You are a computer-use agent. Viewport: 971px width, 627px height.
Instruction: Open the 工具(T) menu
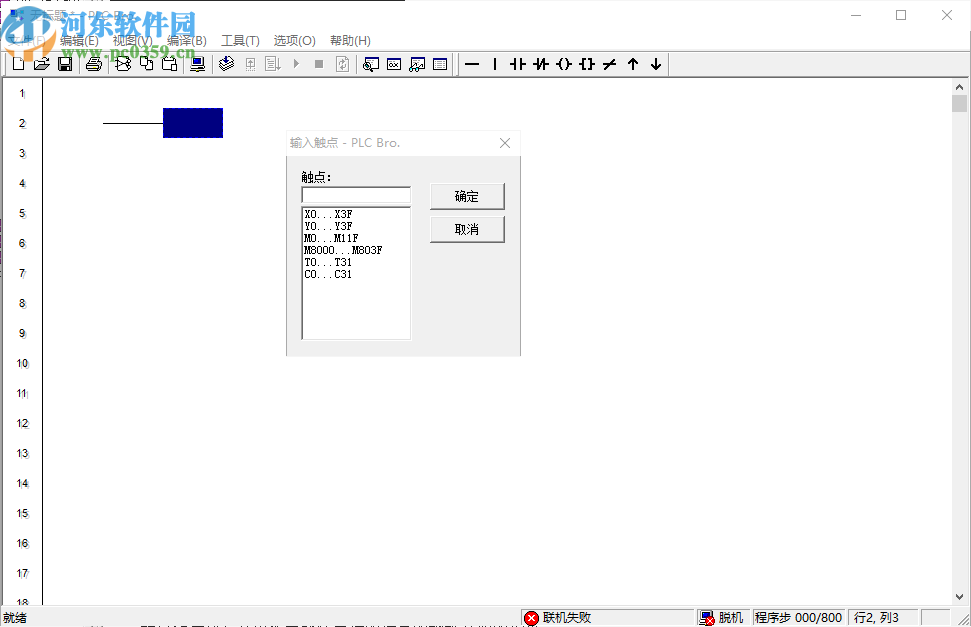point(240,41)
